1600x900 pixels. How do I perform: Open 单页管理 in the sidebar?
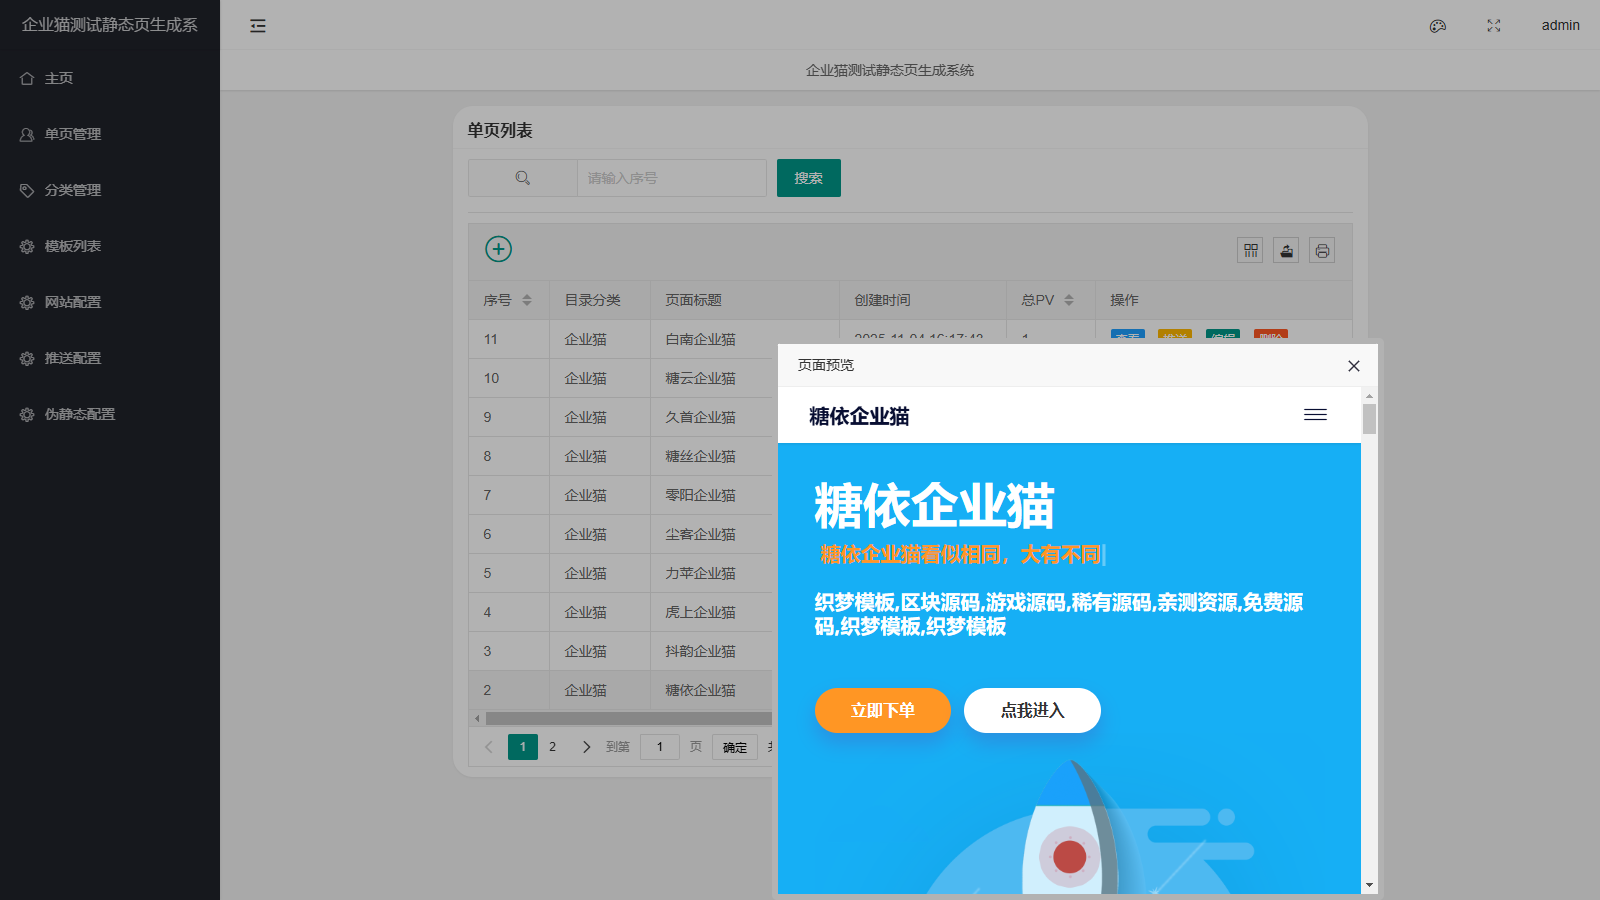(x=73, y=134)
